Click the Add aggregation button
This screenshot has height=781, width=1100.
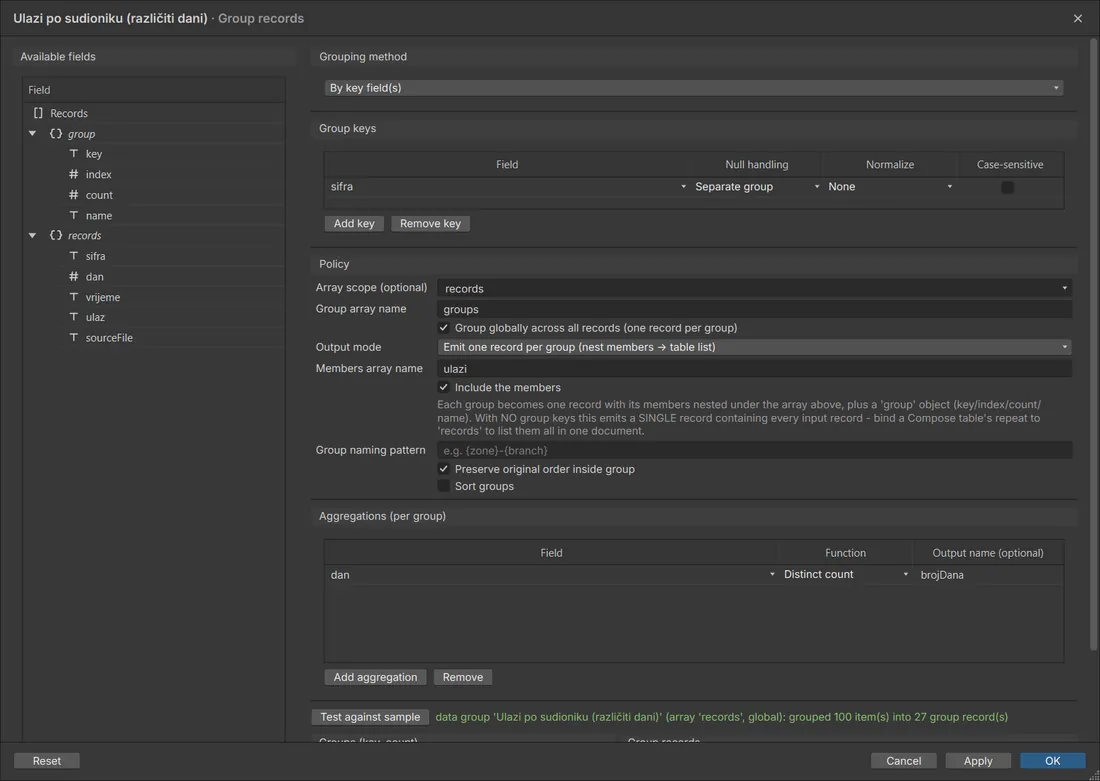pyautogui.click(x=375, y=677)
